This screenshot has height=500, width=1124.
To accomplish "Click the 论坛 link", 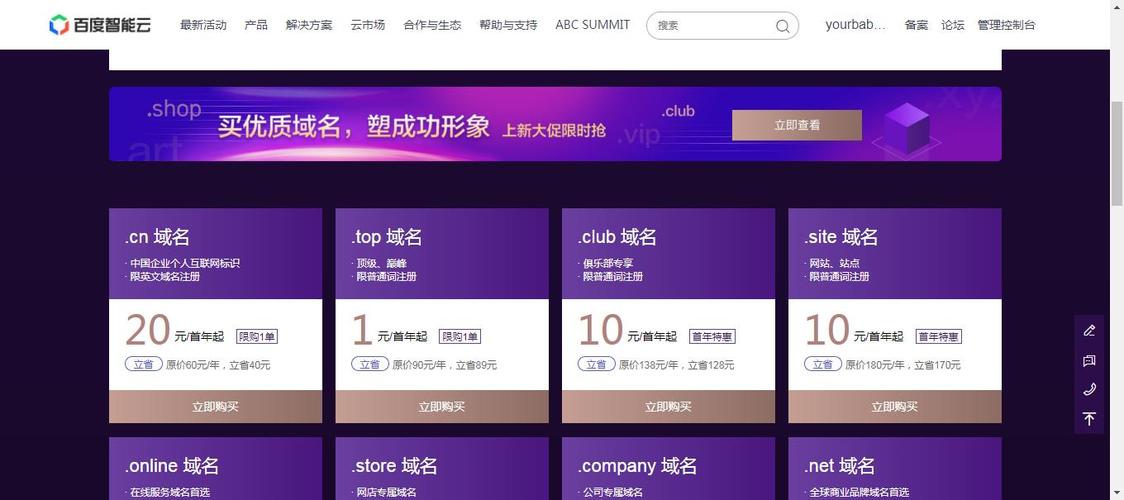I will [953, 25].
